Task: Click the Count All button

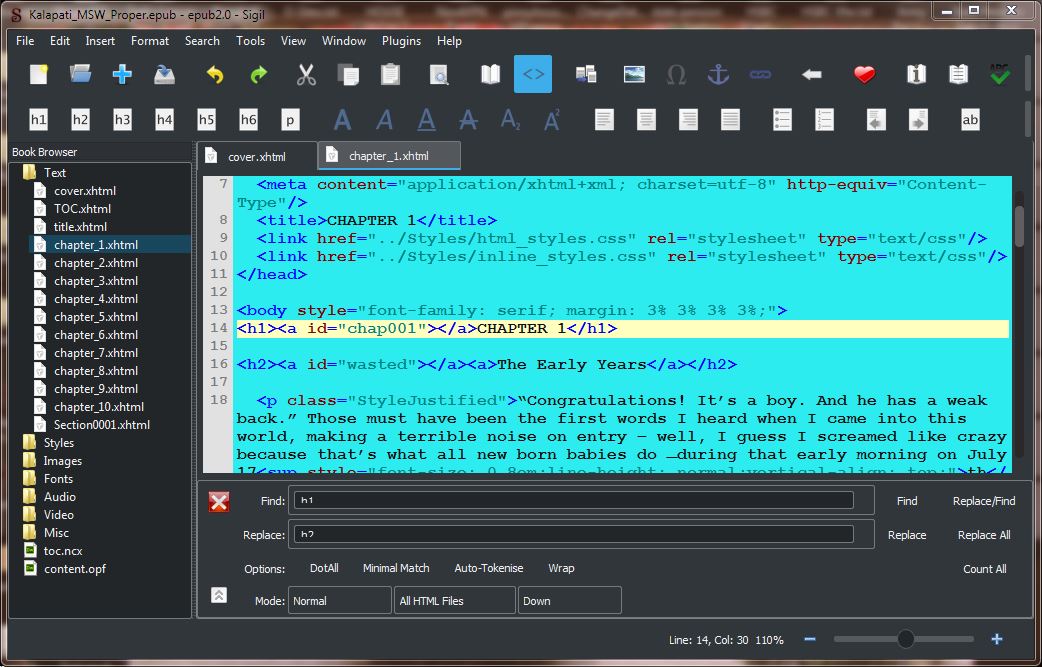Action: coord(984,569)
